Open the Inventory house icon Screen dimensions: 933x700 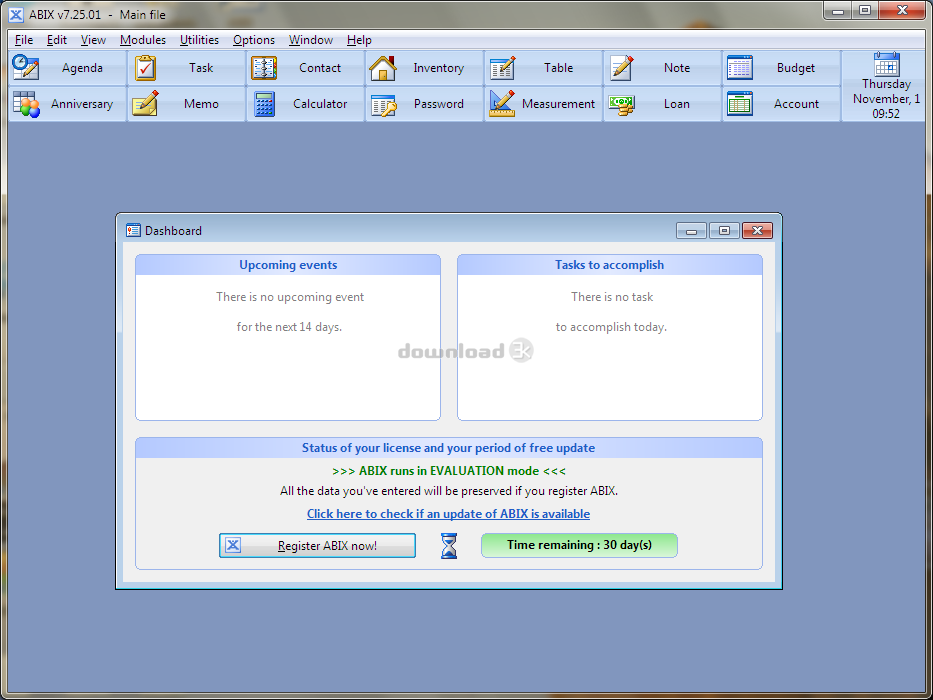tap(383, 68)
